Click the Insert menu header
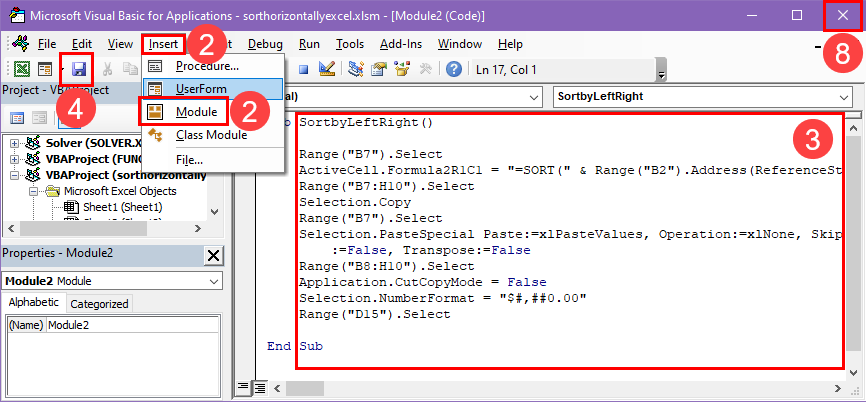This screenshot has height=402, width=866. click(x=163, y=44)
